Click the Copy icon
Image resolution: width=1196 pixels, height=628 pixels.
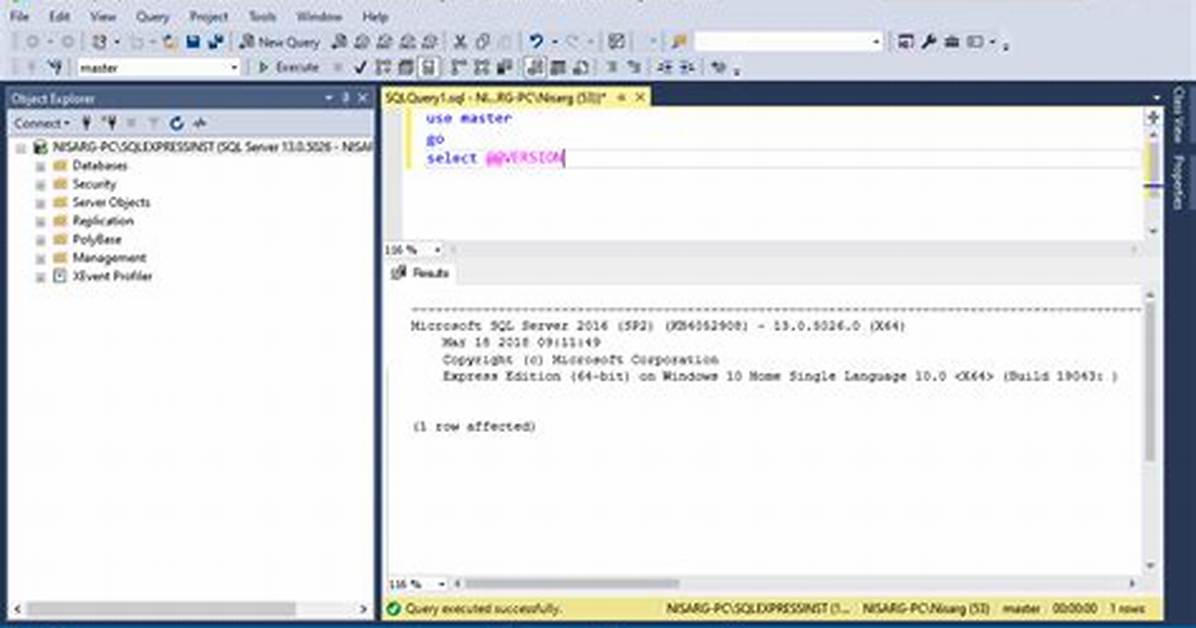pyautogui.click(x=483, y=42)
